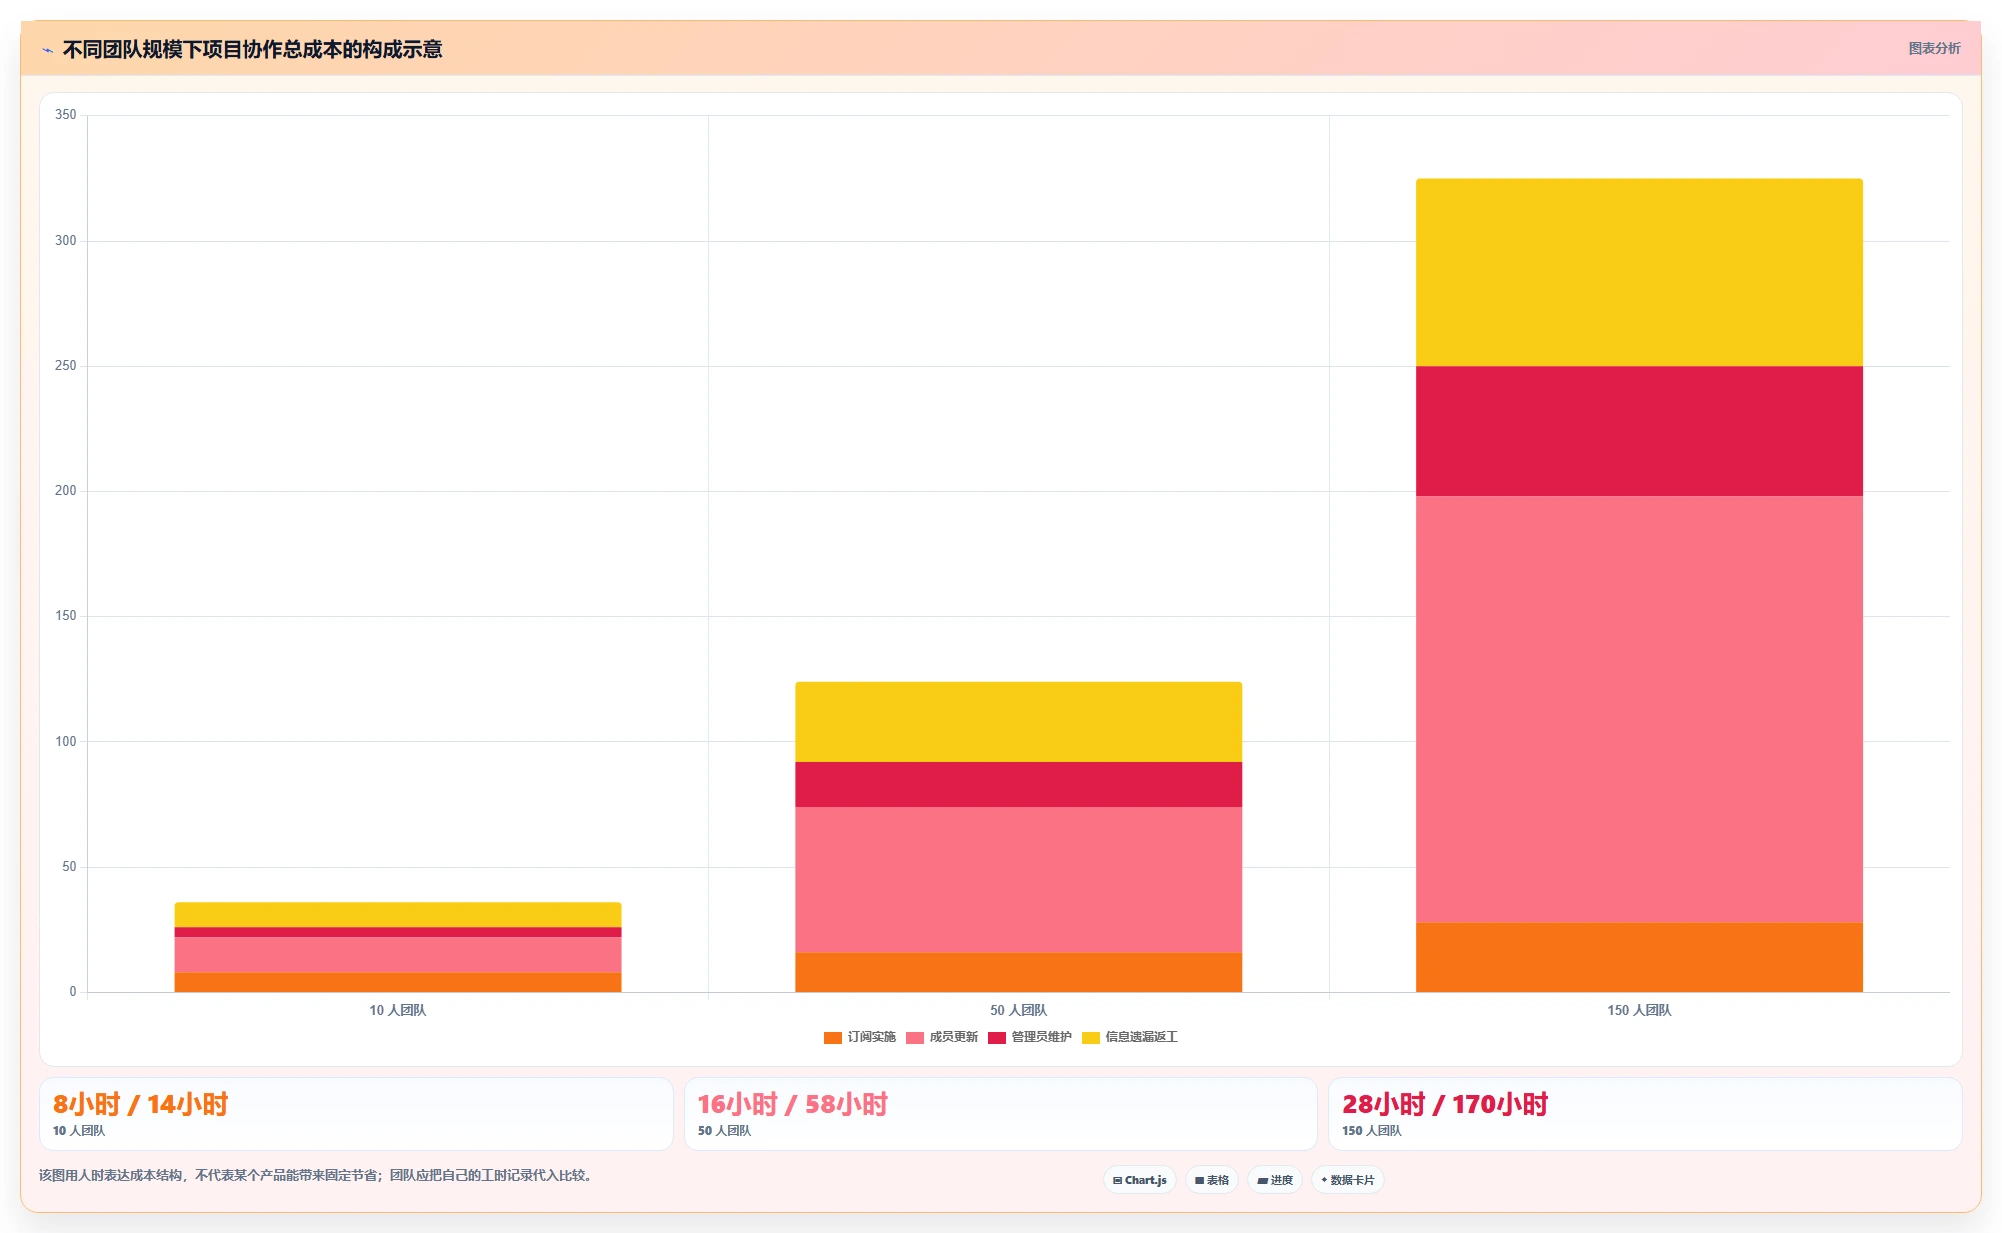Click the 200 y-axis tick label
This screenshot has width=2002, height=1233.
(x=66, y=491)
